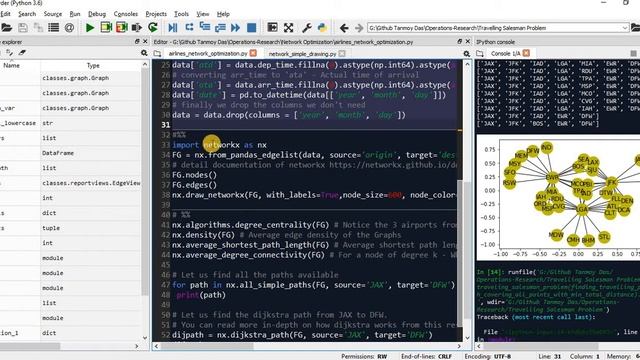Step to next line debug icon
640x360 pixels.
(x=189, y=28)
